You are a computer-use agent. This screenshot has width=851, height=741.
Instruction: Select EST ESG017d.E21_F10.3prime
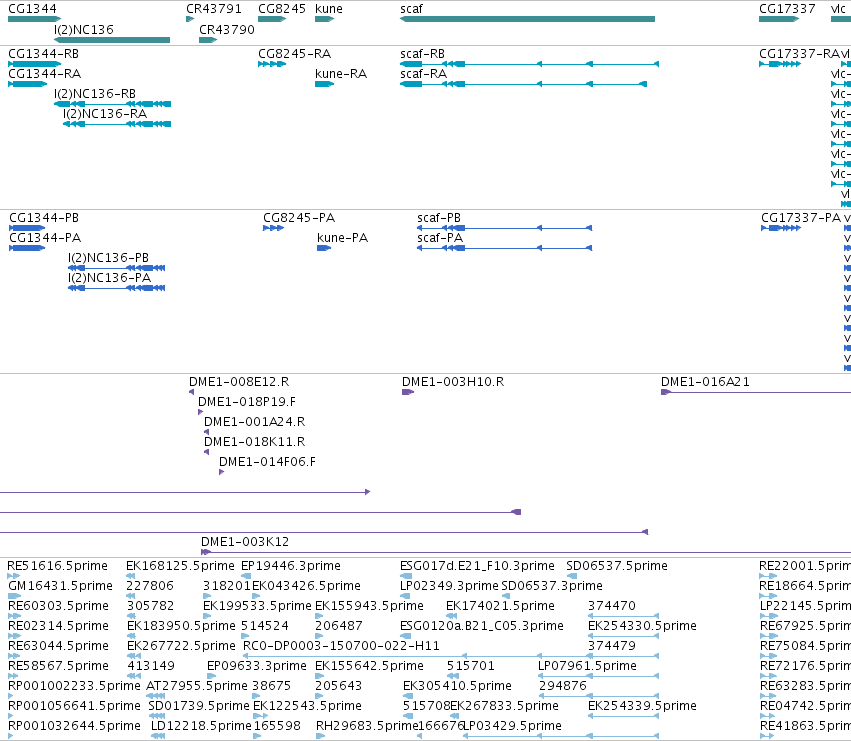(x=478, y=566)
